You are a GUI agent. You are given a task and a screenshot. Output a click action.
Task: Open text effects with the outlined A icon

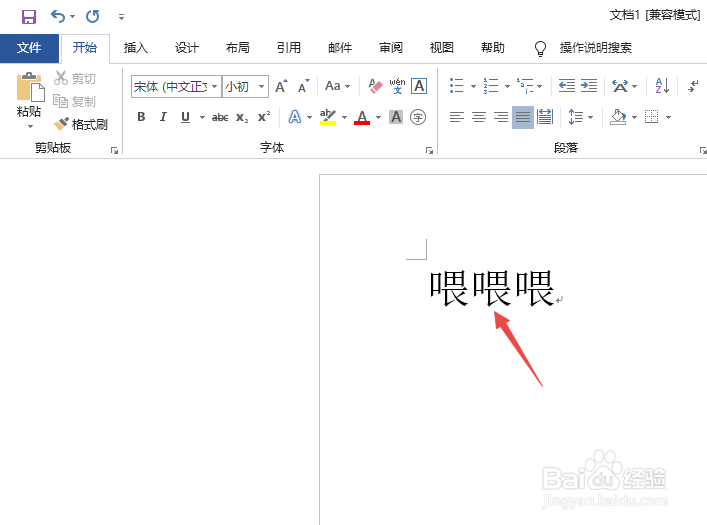click(295, 117)
